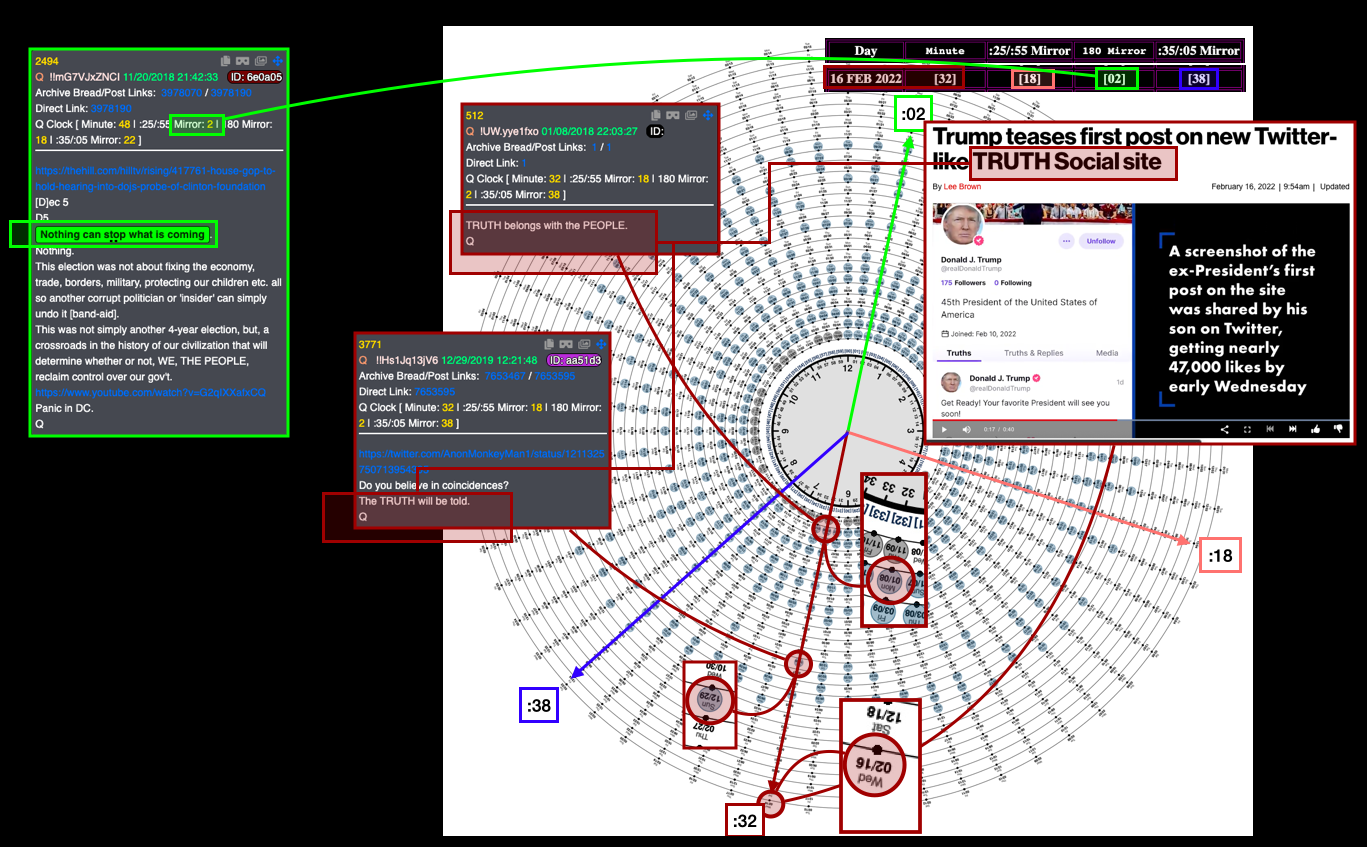Click the Donald J. Trump post author name
Viewport: 1367px width, 847px height.
point(1000,379)
